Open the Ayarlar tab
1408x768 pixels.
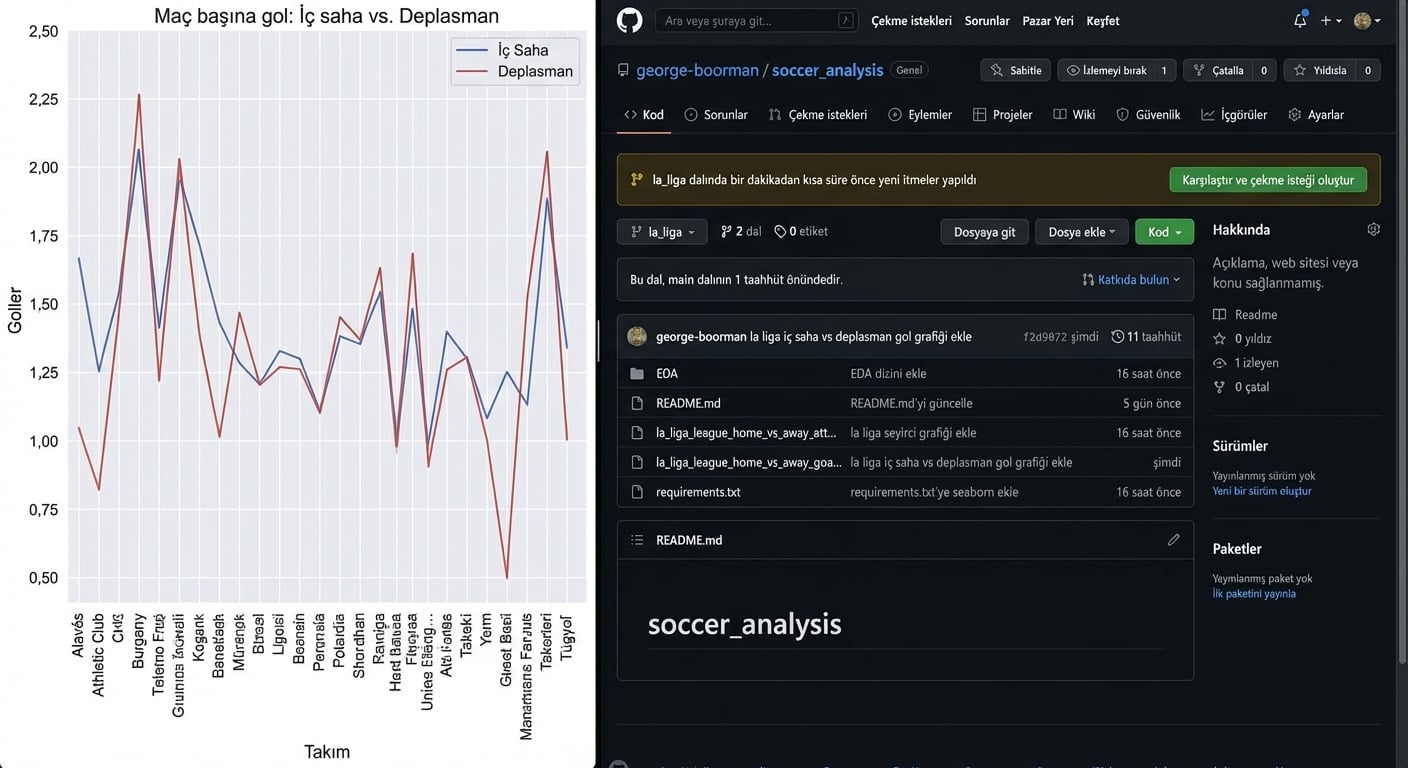coord(1316,115)
